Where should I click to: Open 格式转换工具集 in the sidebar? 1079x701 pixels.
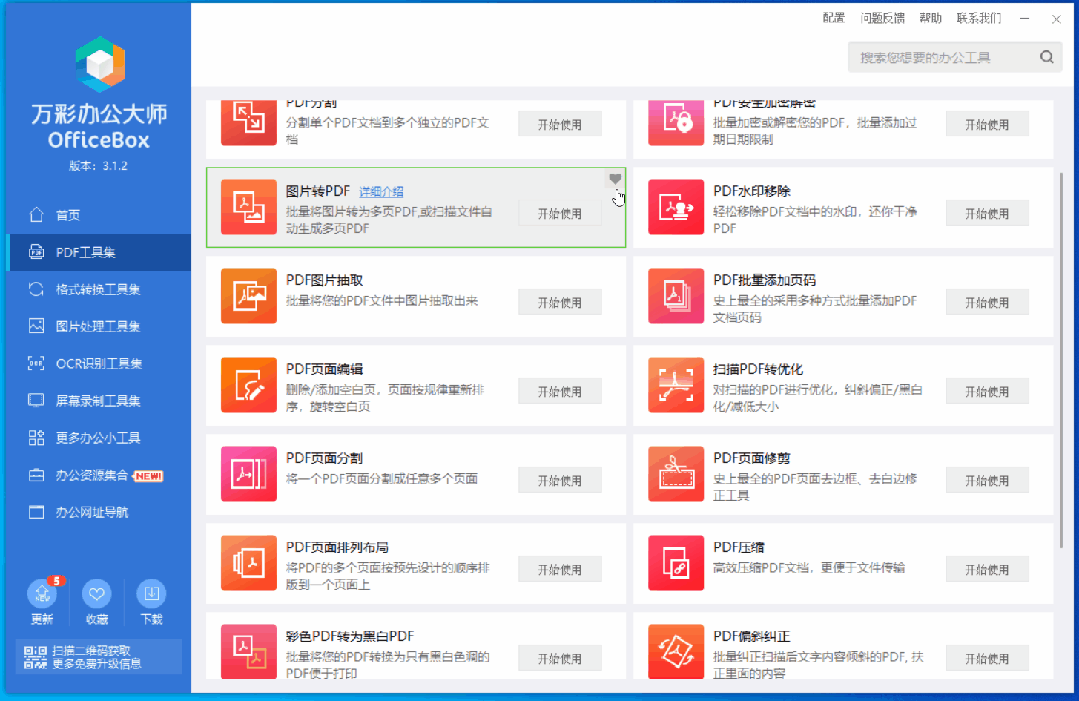pyautogui.click(x=98, y=290)
